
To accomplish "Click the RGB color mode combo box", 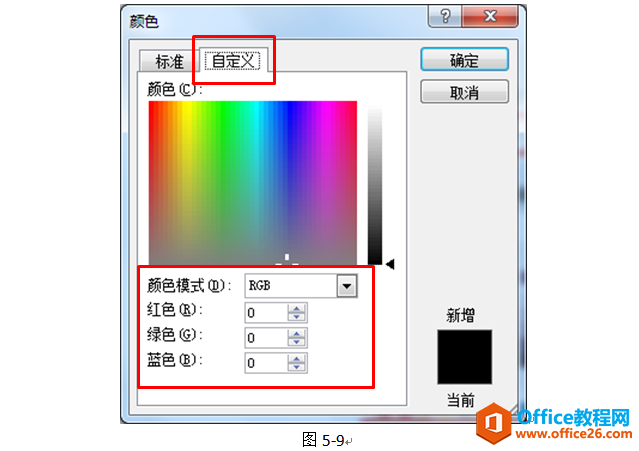I will [x=301, y=286].
